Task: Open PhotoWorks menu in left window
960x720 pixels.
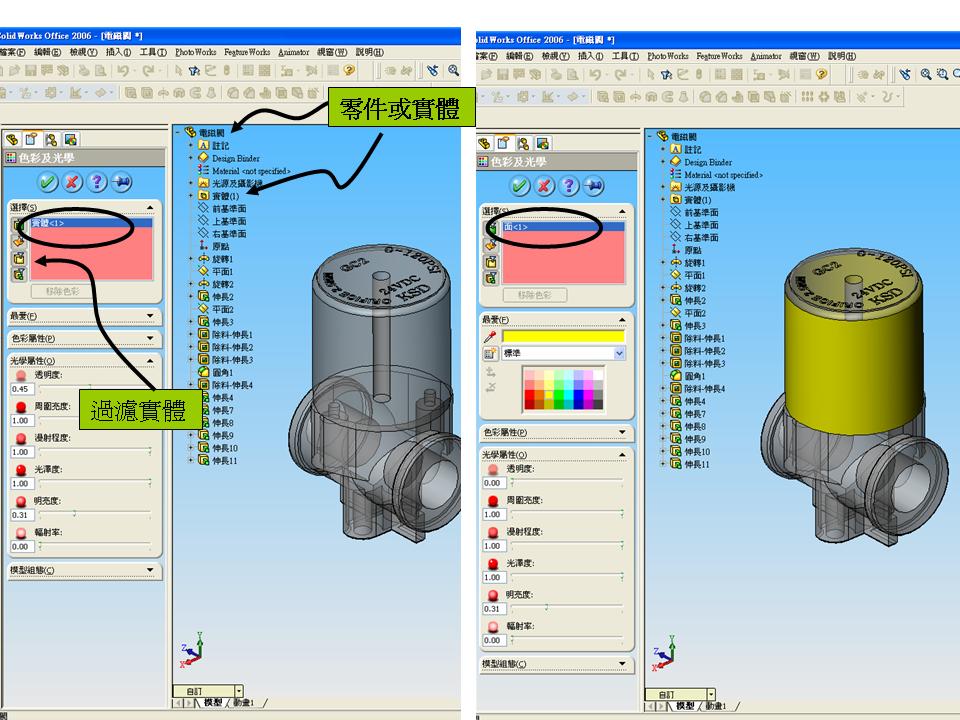Action: coord(195,52)
